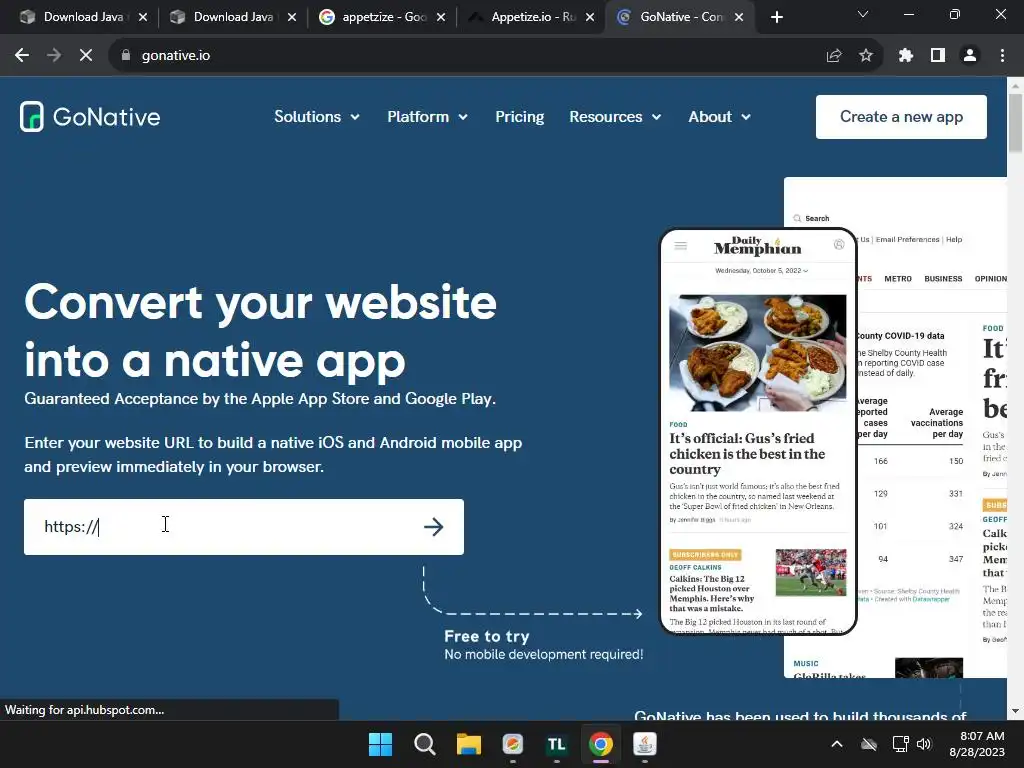Open Gus's fried chicken headline
This screenshot has height=768, width=1024.
[747, 454]
